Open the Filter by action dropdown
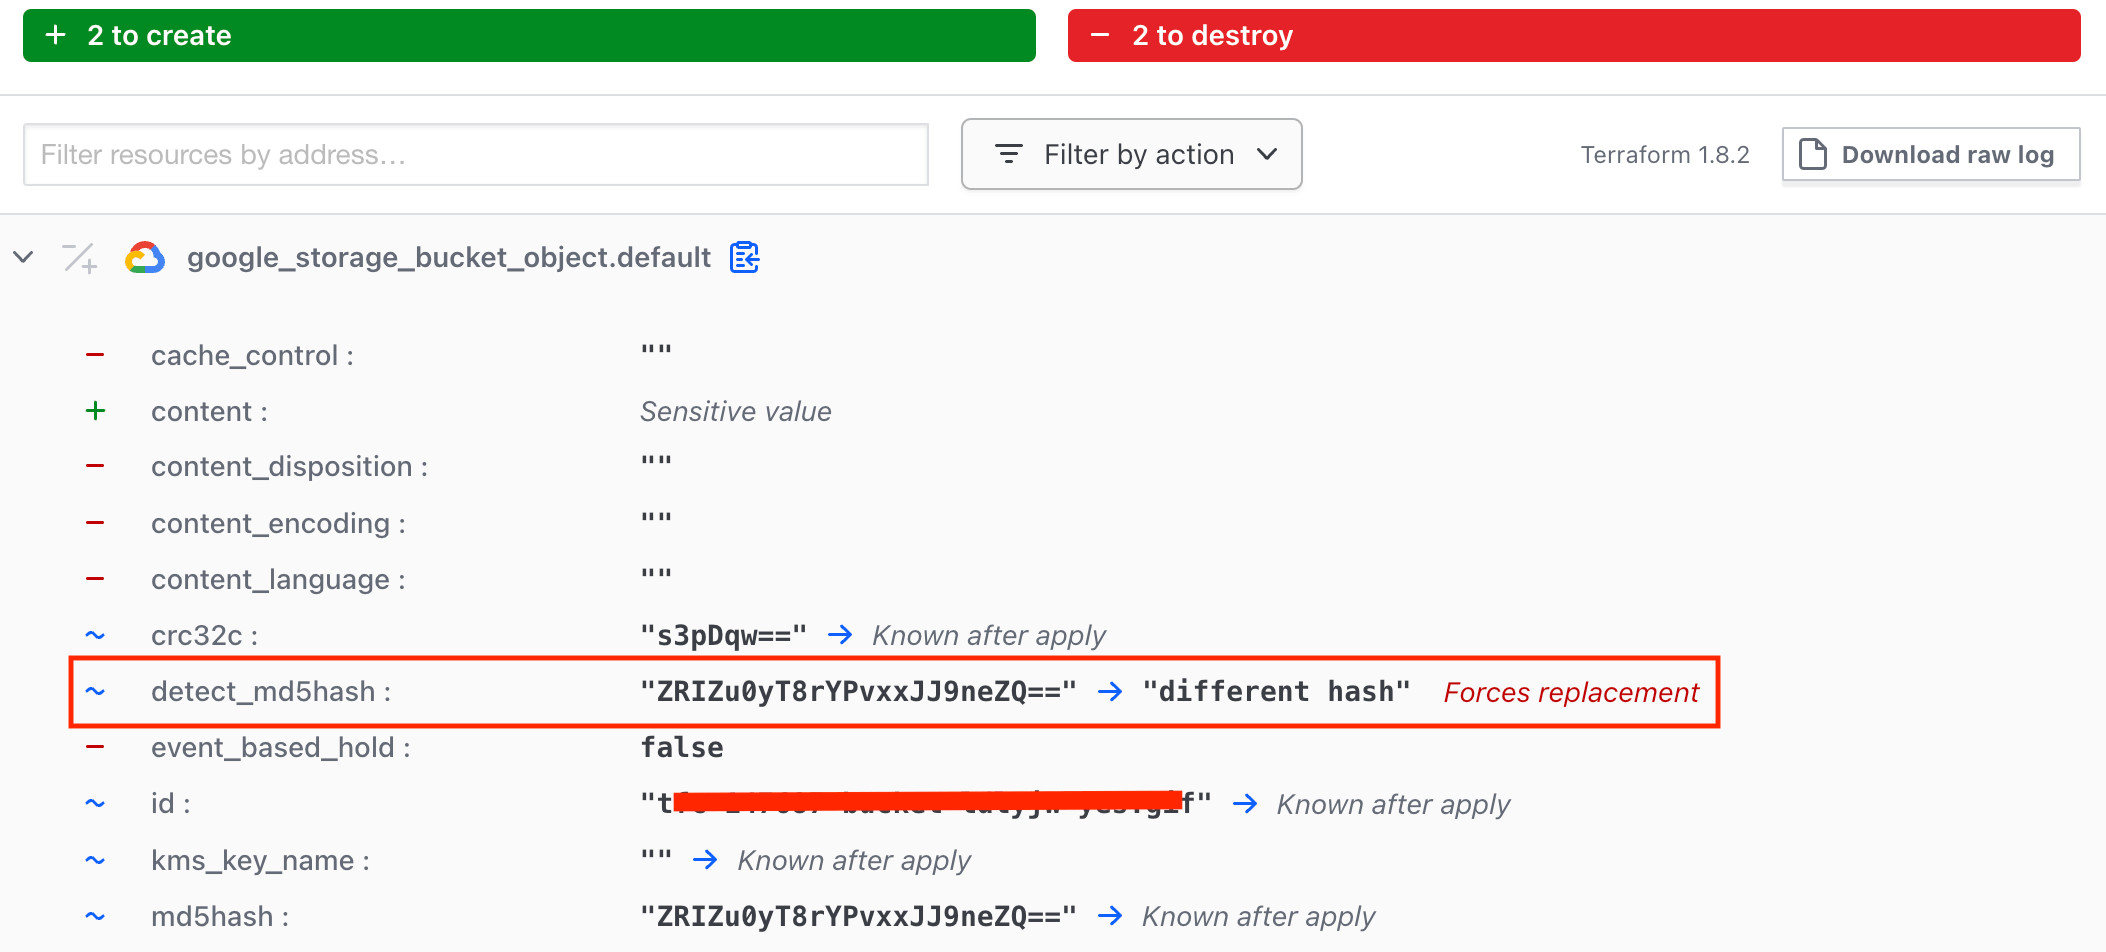 [x=1131, y=153]
